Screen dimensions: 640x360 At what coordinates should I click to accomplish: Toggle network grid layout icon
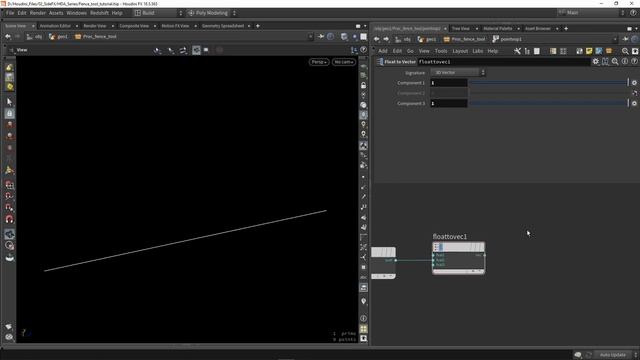tap(563, 51)
